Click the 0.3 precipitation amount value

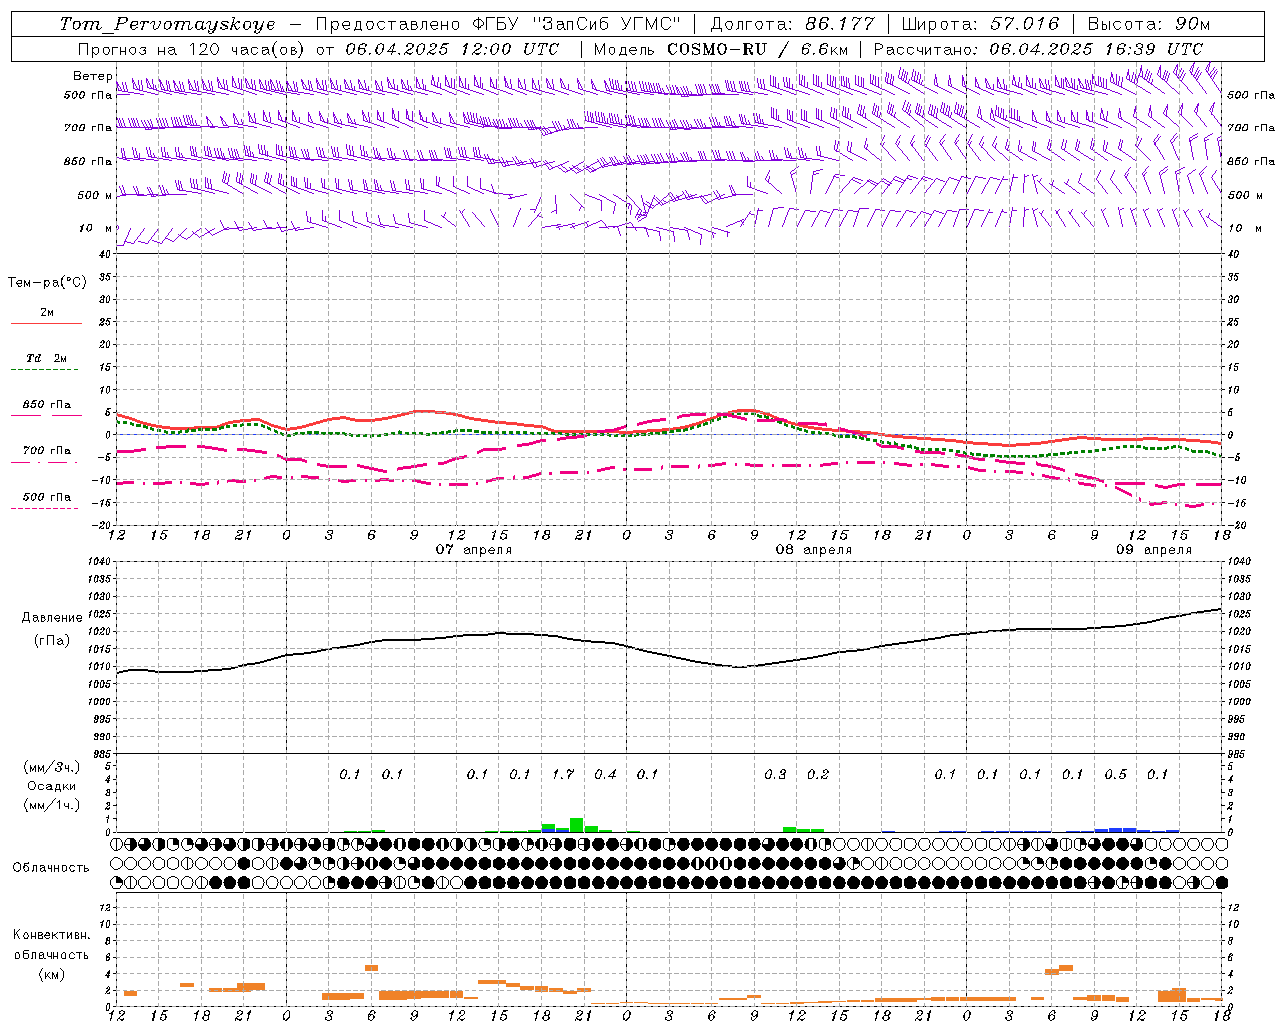(x=775, y=774)
